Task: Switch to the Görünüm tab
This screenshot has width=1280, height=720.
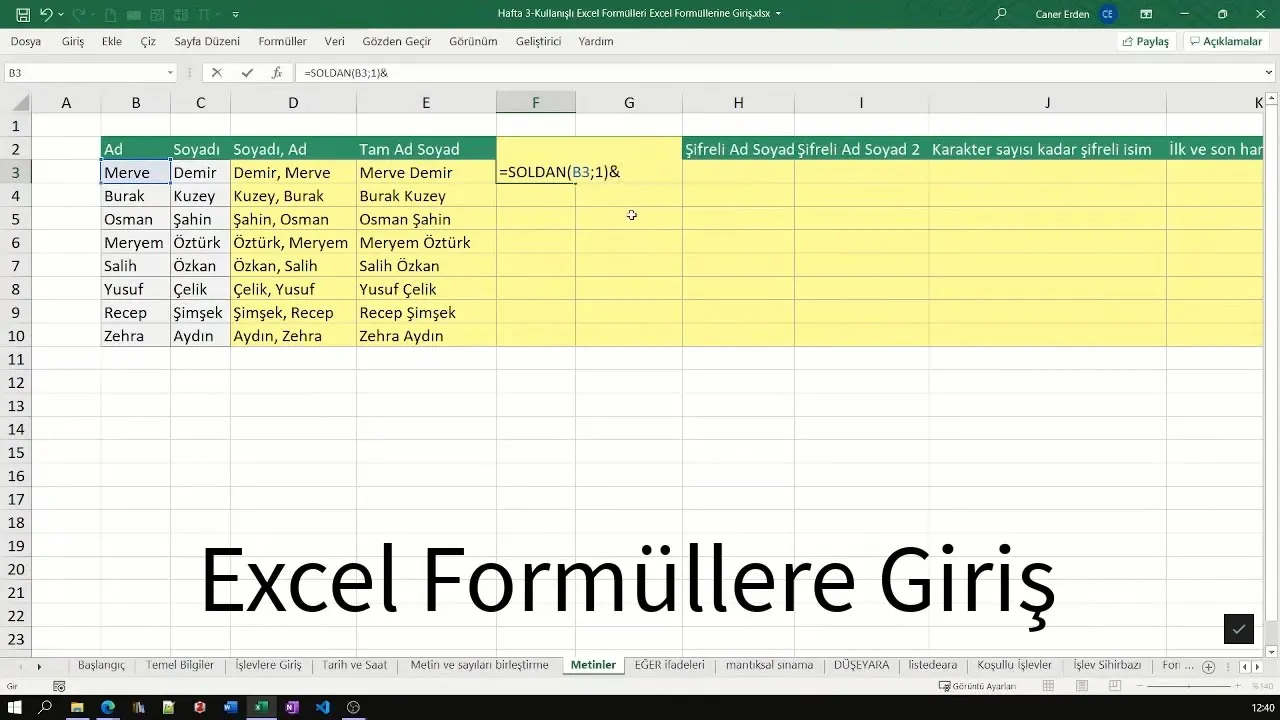Action: pos(473,42)
